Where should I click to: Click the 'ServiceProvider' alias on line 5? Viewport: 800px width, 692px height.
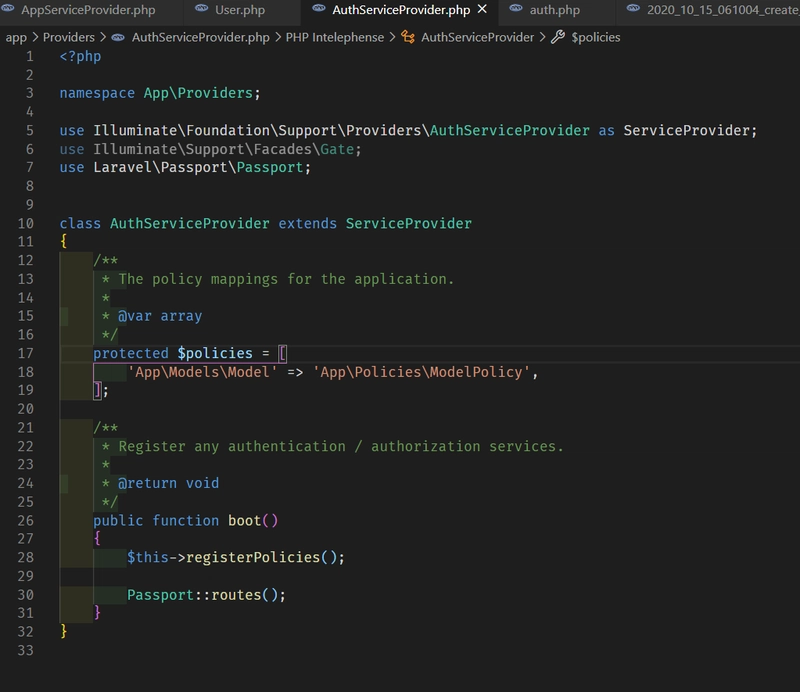point(686,131)
